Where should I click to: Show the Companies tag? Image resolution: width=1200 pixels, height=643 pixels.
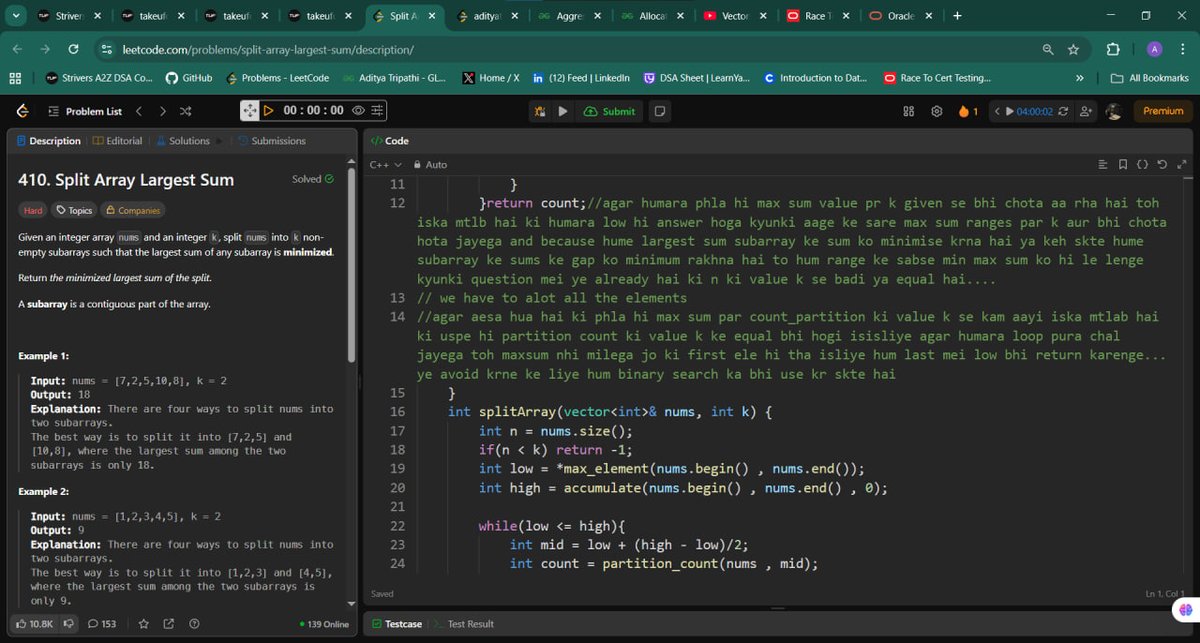133,210
